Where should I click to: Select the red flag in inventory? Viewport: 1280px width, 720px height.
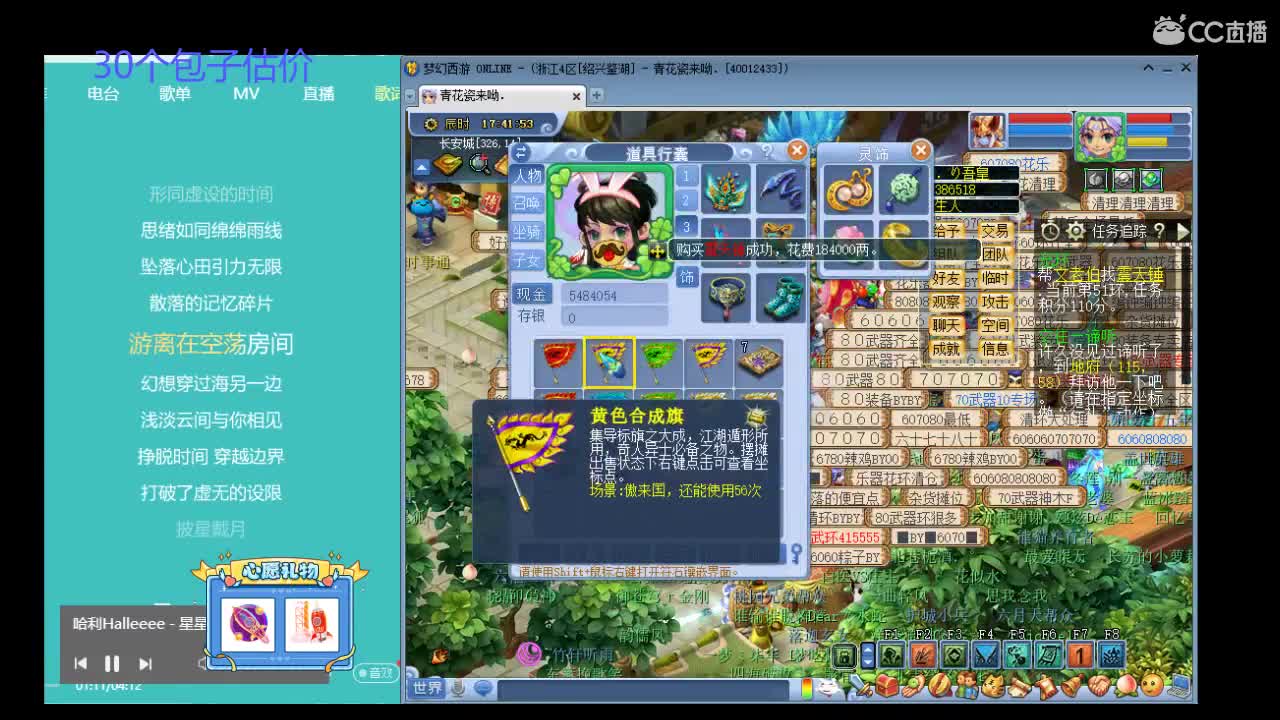(558, 362)
